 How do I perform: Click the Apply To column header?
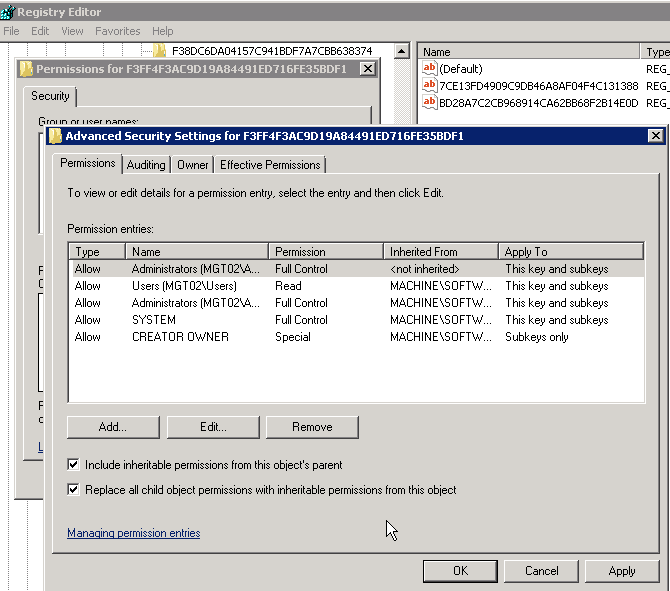[571, 251]
